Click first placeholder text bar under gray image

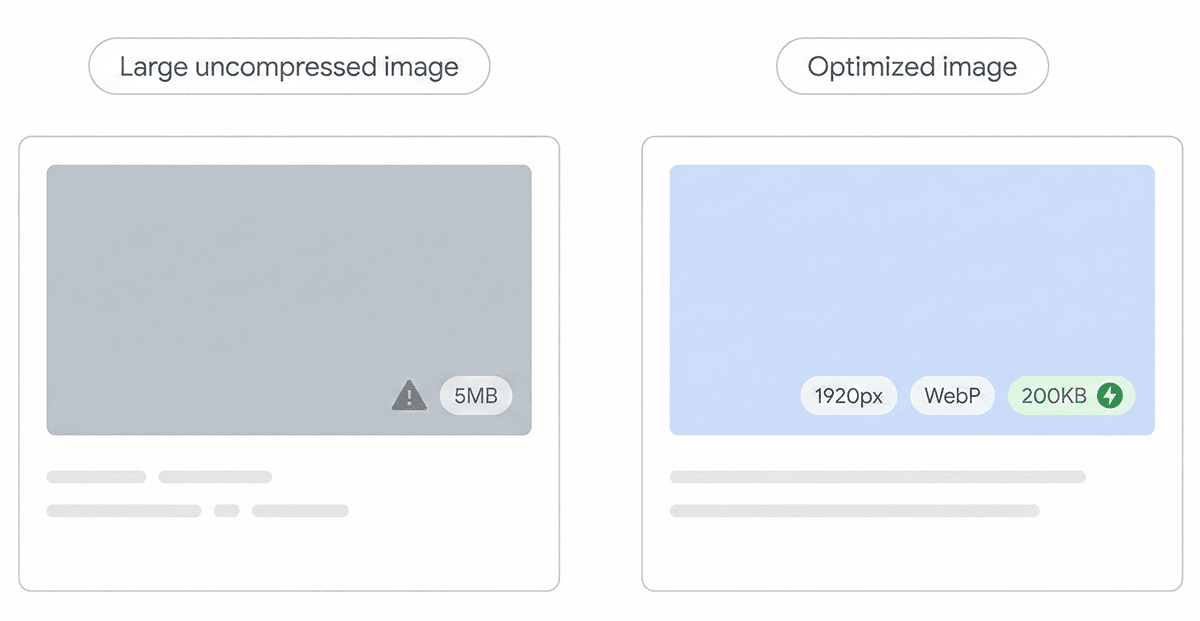(96, 477)
